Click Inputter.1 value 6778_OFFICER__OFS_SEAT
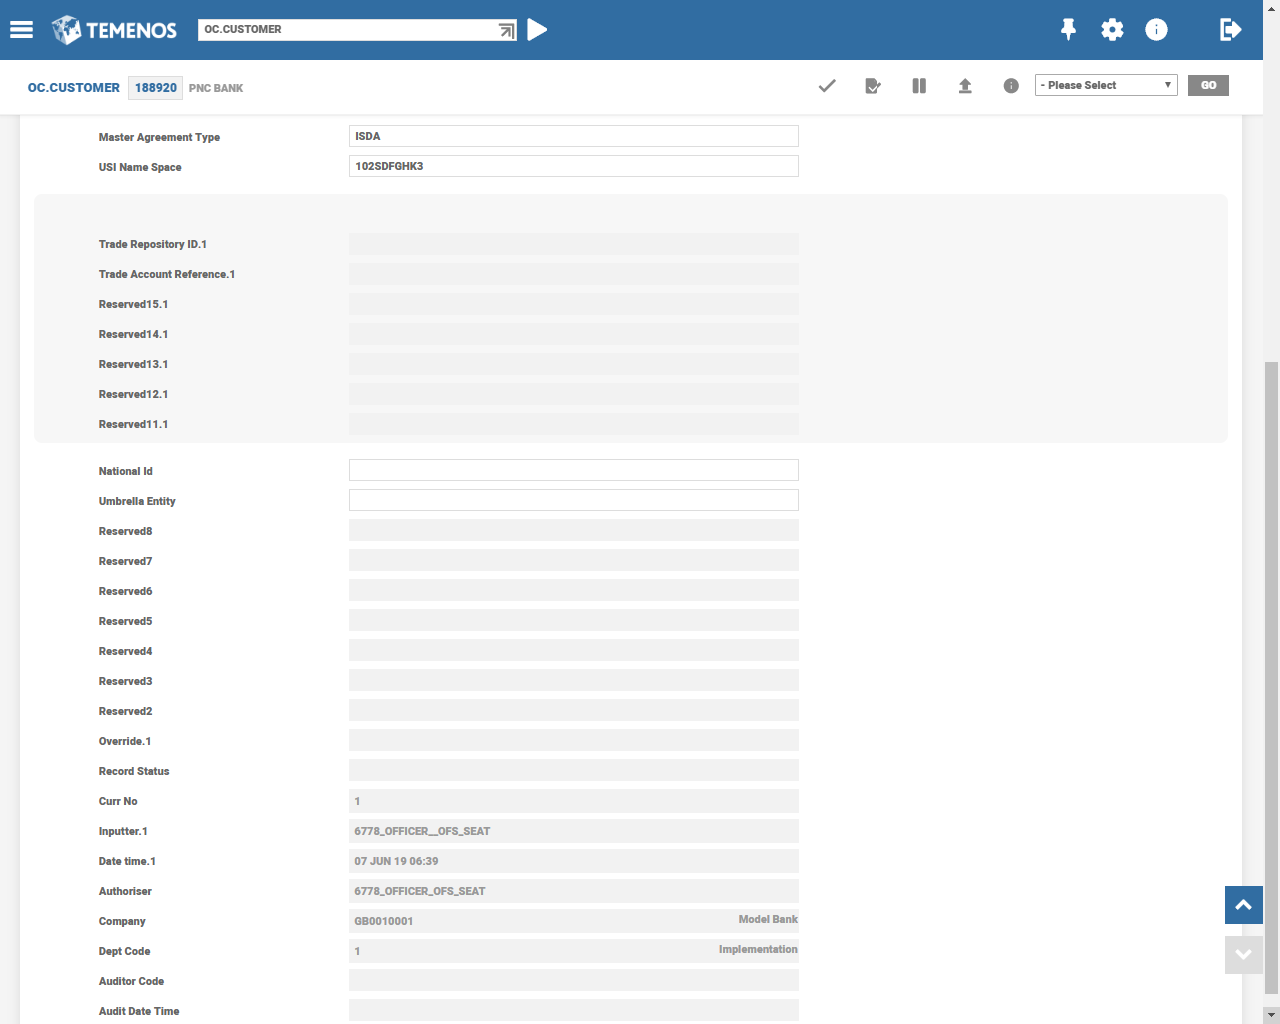Viewport: 1280px width, 1024px height. (422, 831)
